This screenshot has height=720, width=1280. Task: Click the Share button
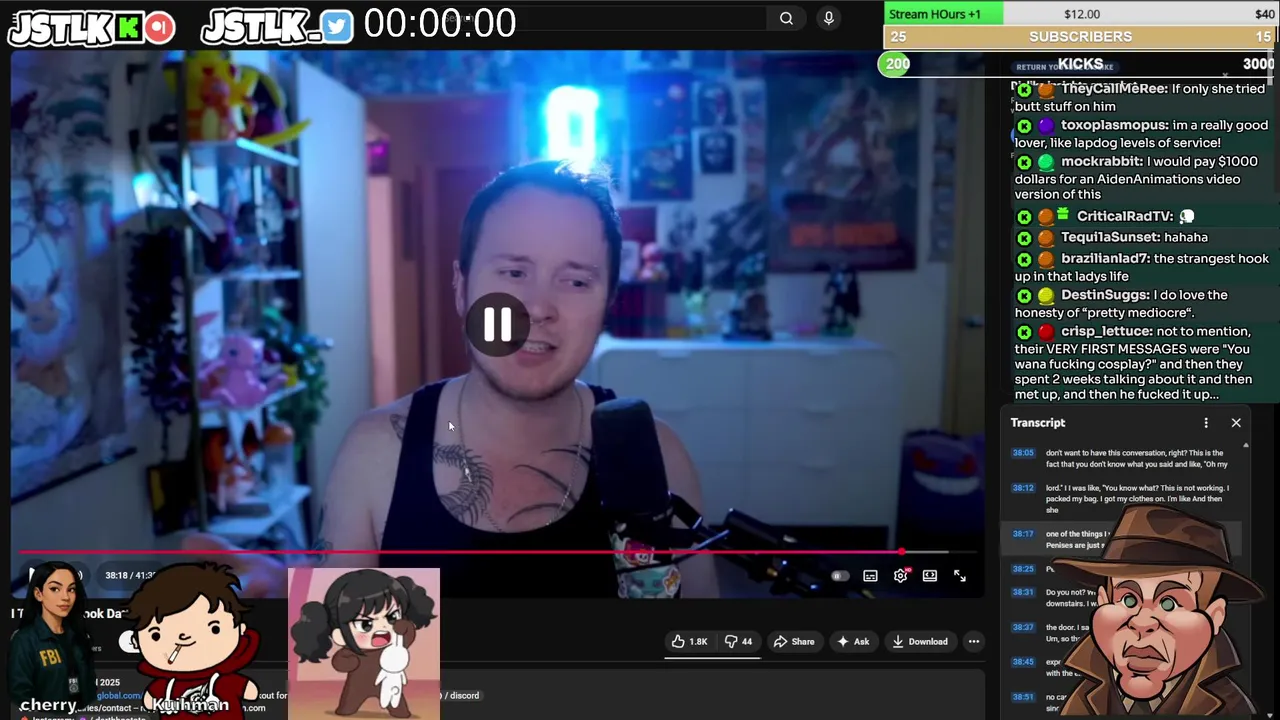pyautogui.click(x=793, y=642)
